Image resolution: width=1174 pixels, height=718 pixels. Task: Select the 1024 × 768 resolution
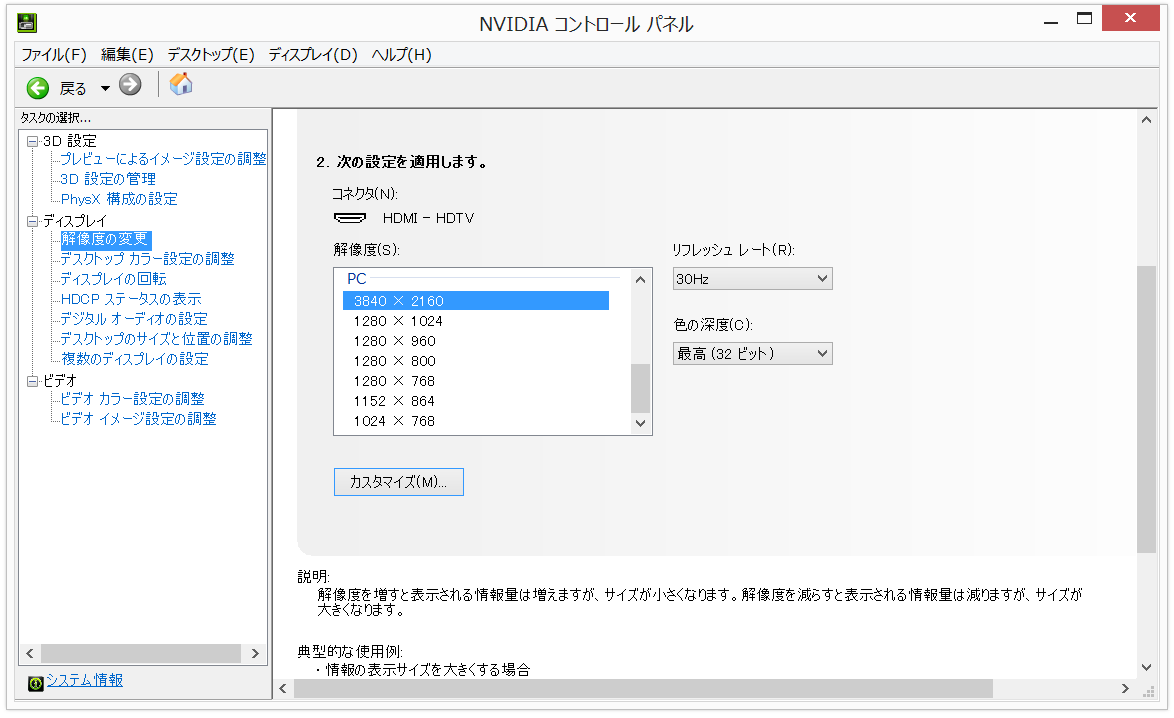(395, 422)
